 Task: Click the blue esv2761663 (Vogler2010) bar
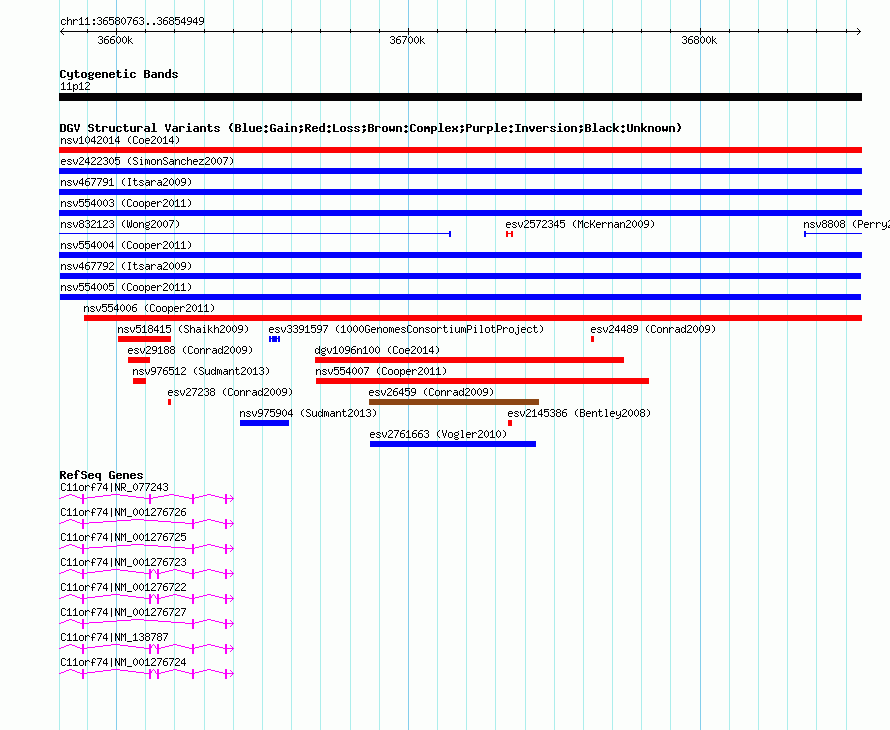pos(453,444)
